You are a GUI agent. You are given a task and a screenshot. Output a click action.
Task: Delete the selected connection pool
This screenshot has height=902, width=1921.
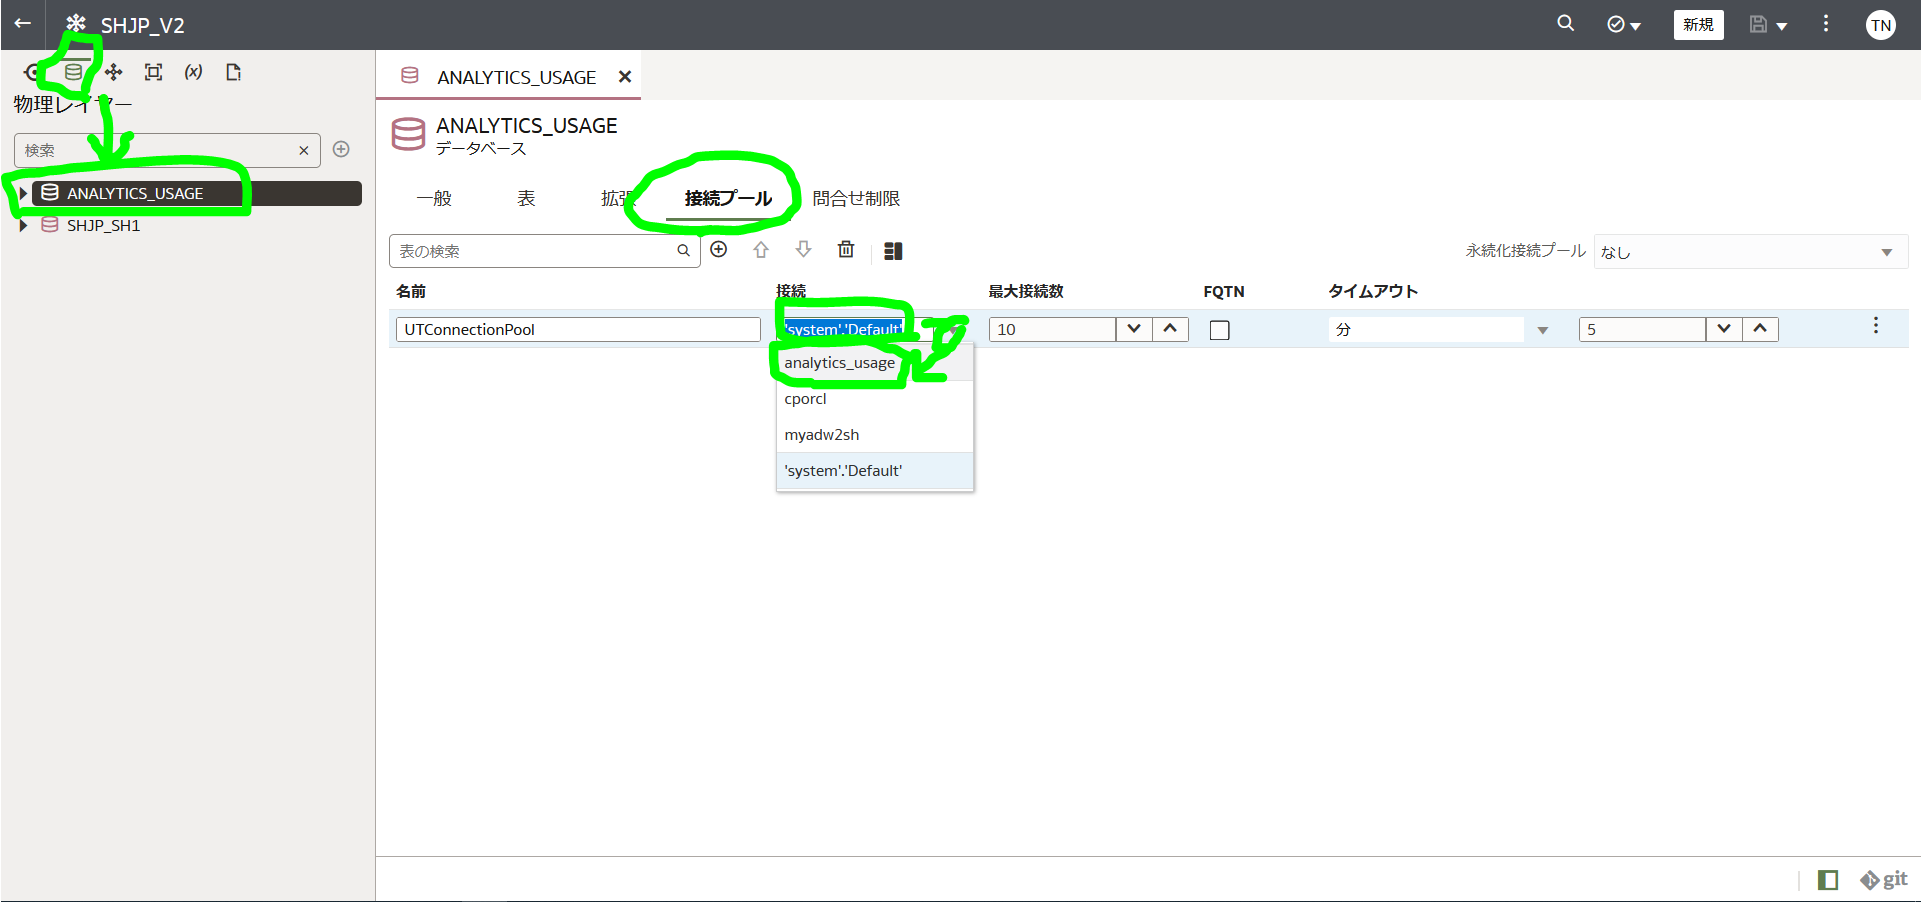pyautogui.click(x=846, y=249)
